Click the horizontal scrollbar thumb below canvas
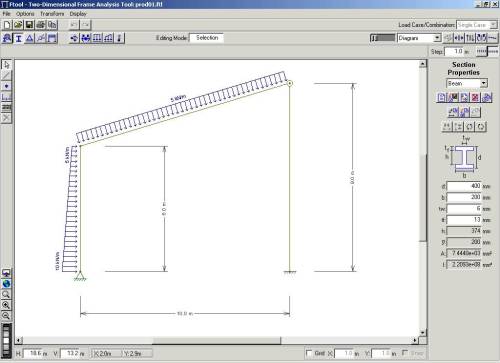 217,340
